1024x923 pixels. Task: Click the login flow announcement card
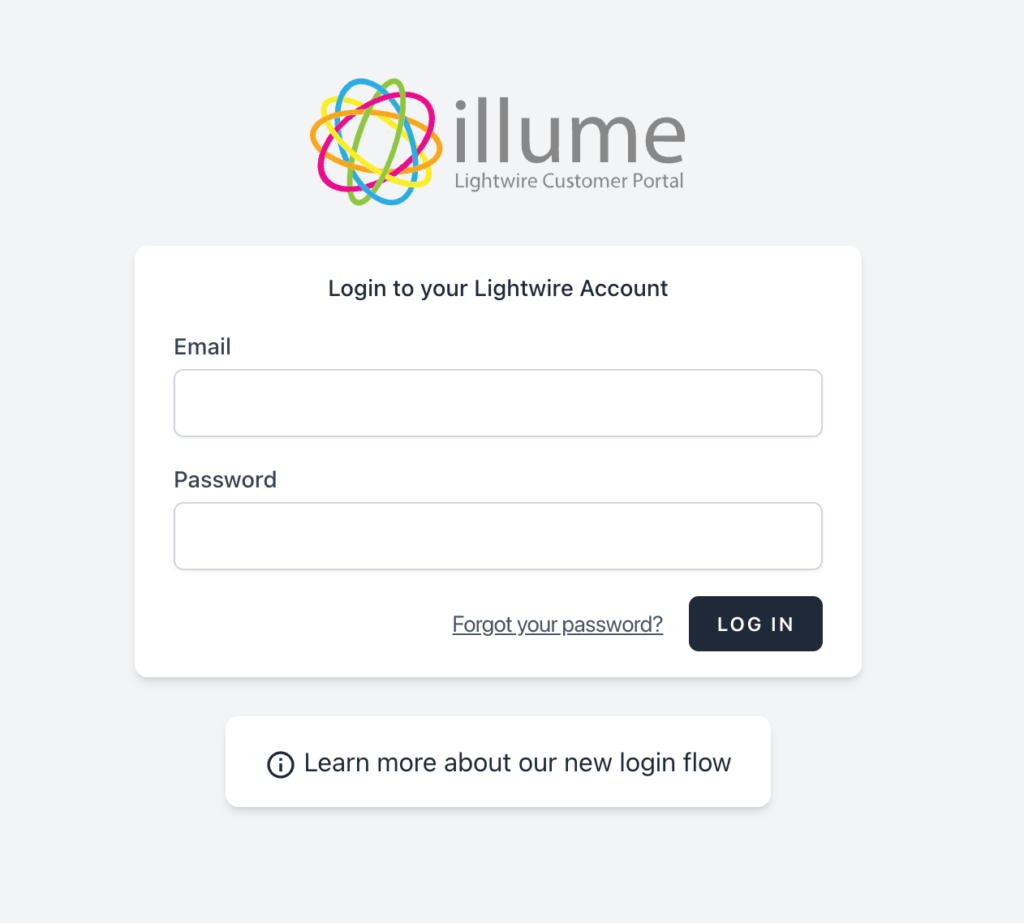pos(498,762)
